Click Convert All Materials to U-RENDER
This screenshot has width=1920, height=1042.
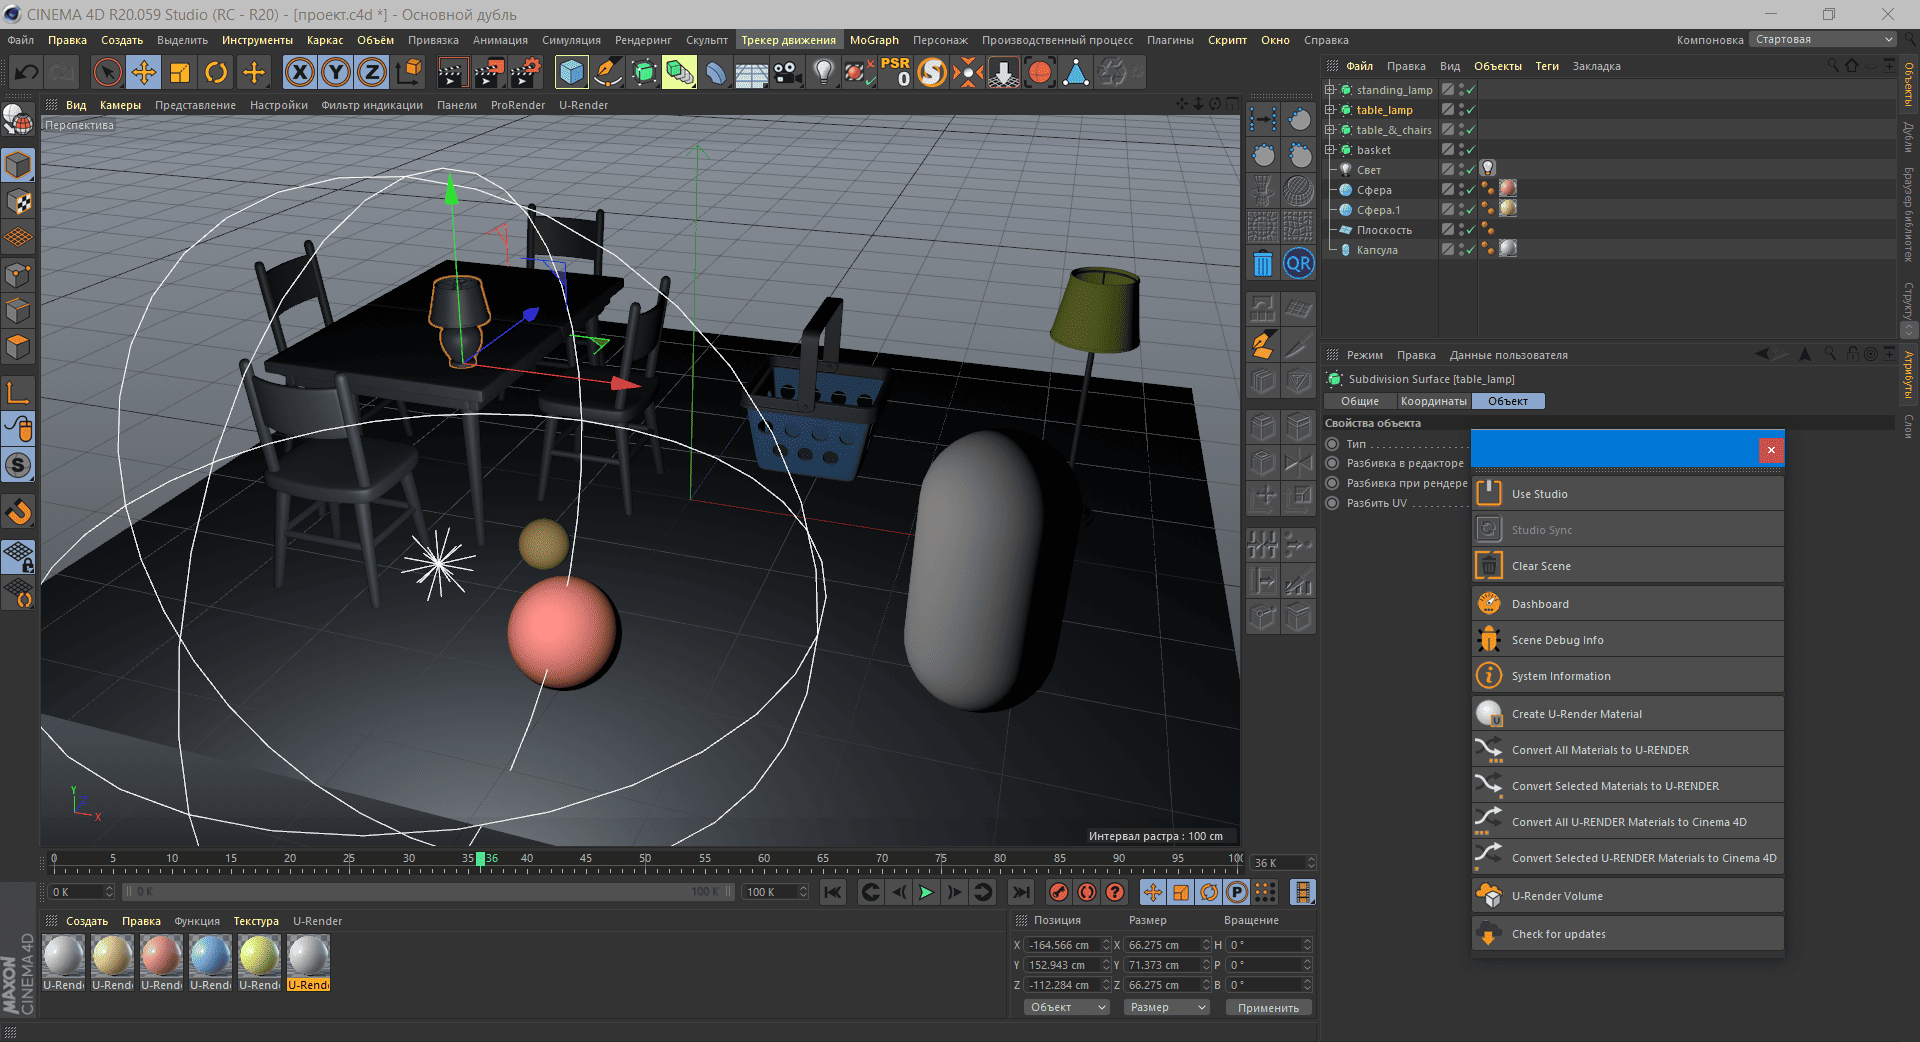click(x=1628, y=750)
